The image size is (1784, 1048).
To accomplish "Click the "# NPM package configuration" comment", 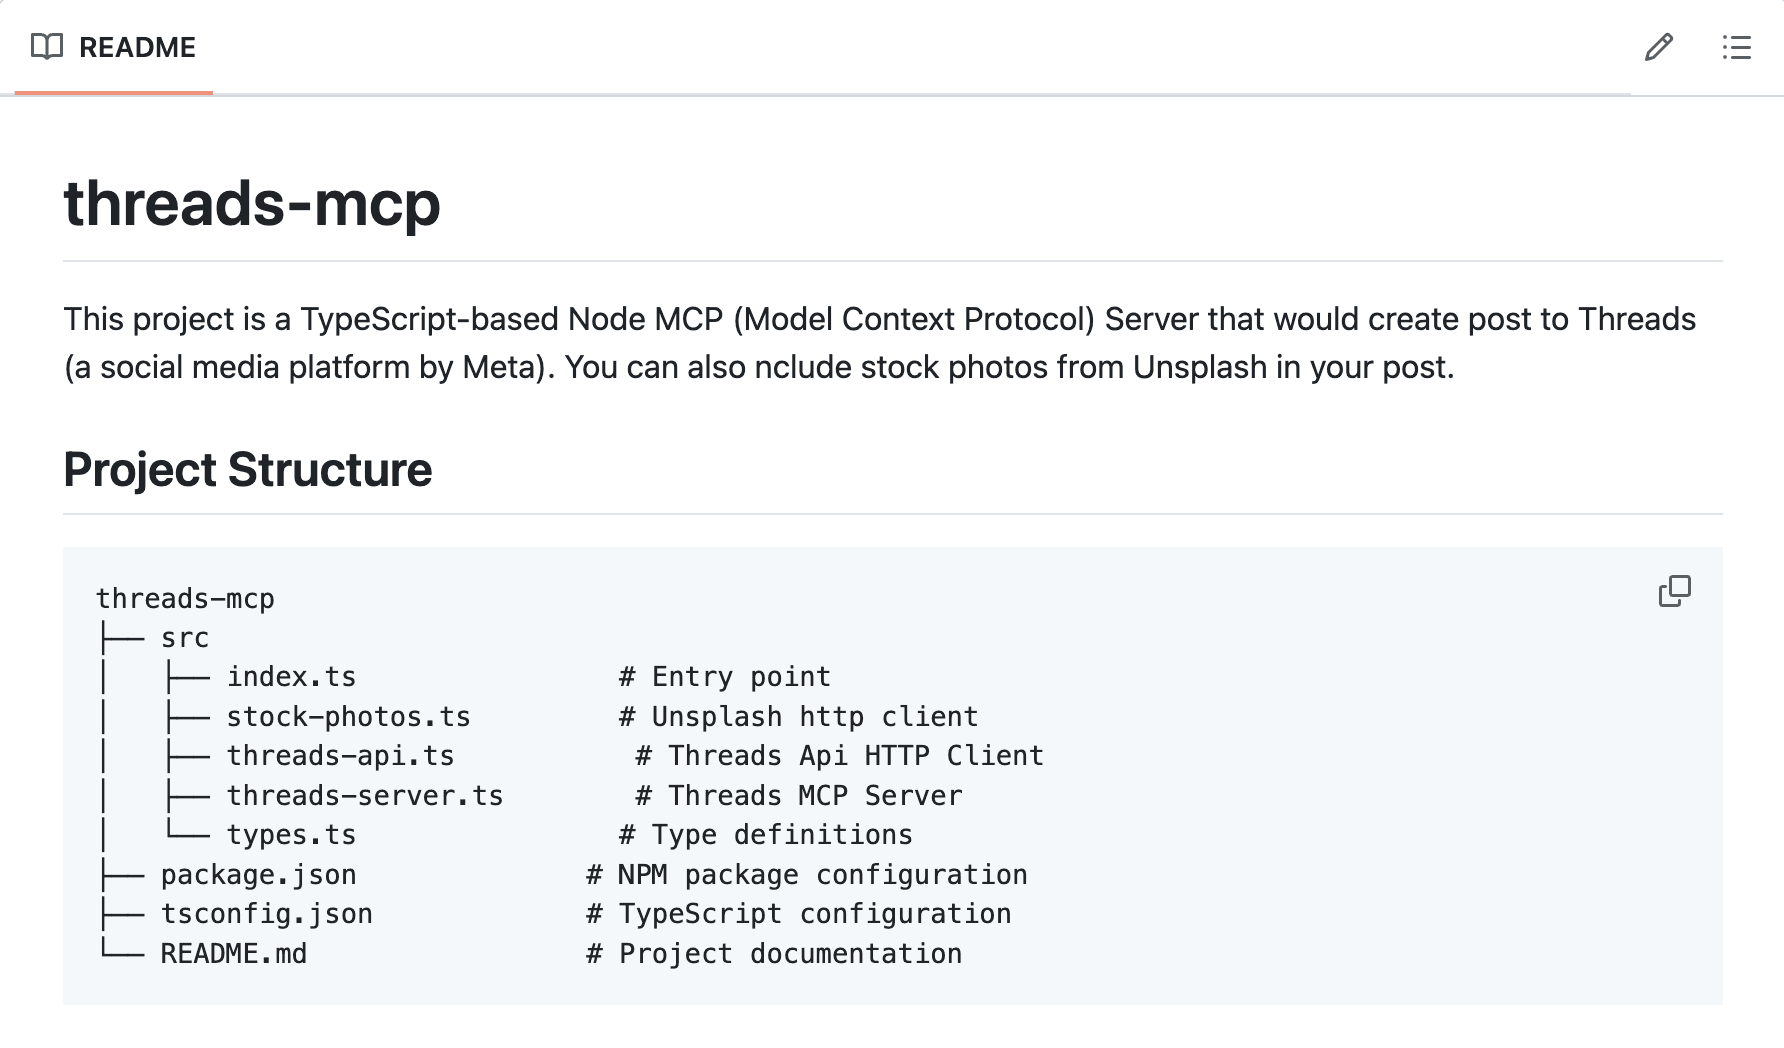I will [x=807, y=875].
